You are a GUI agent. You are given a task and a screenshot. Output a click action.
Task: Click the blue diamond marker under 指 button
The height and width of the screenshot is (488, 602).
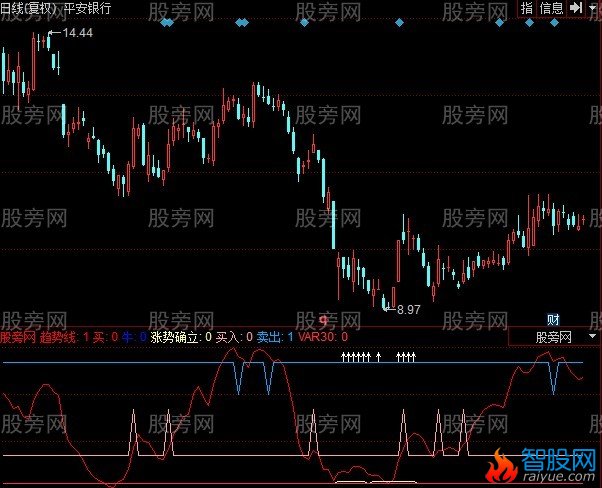coord(529,23)
